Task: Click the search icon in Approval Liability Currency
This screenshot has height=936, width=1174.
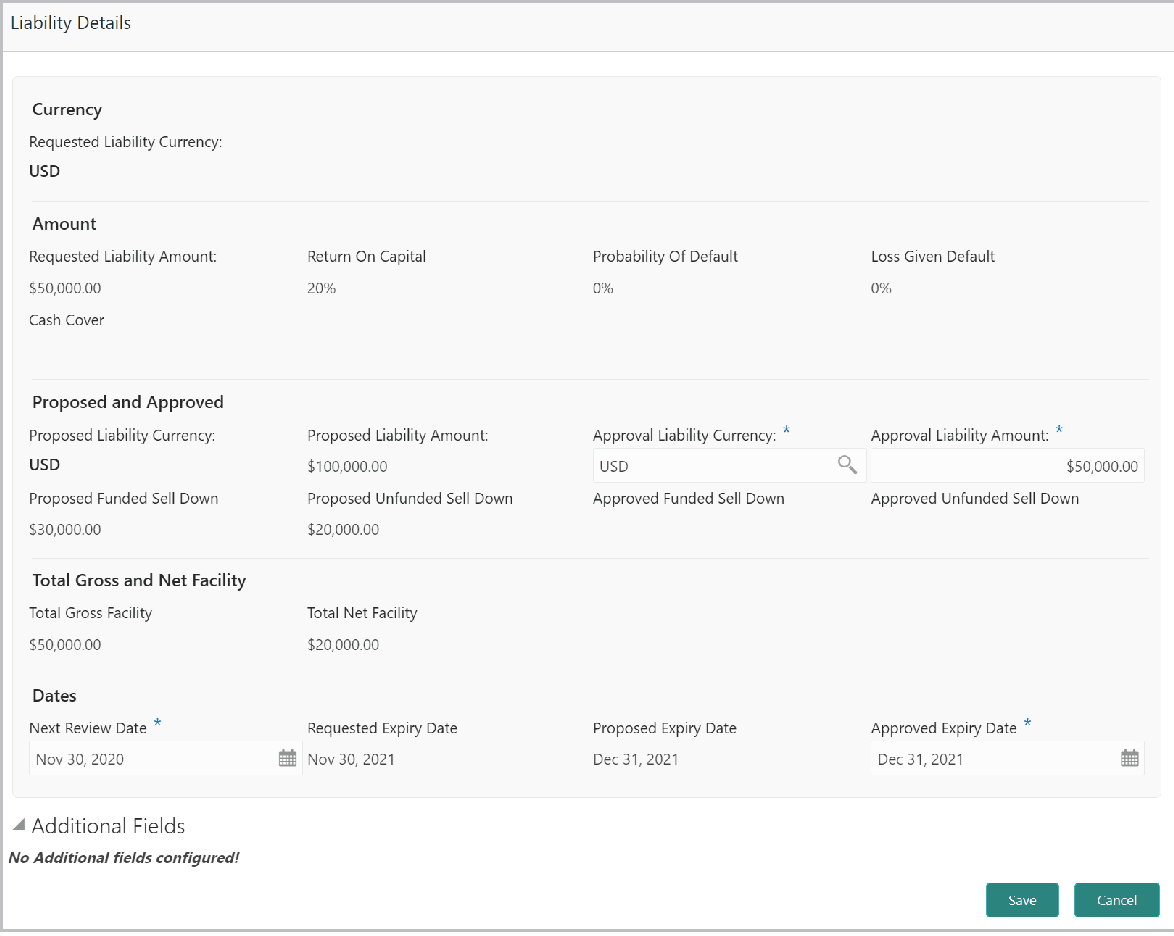Action: pos(847,465)
